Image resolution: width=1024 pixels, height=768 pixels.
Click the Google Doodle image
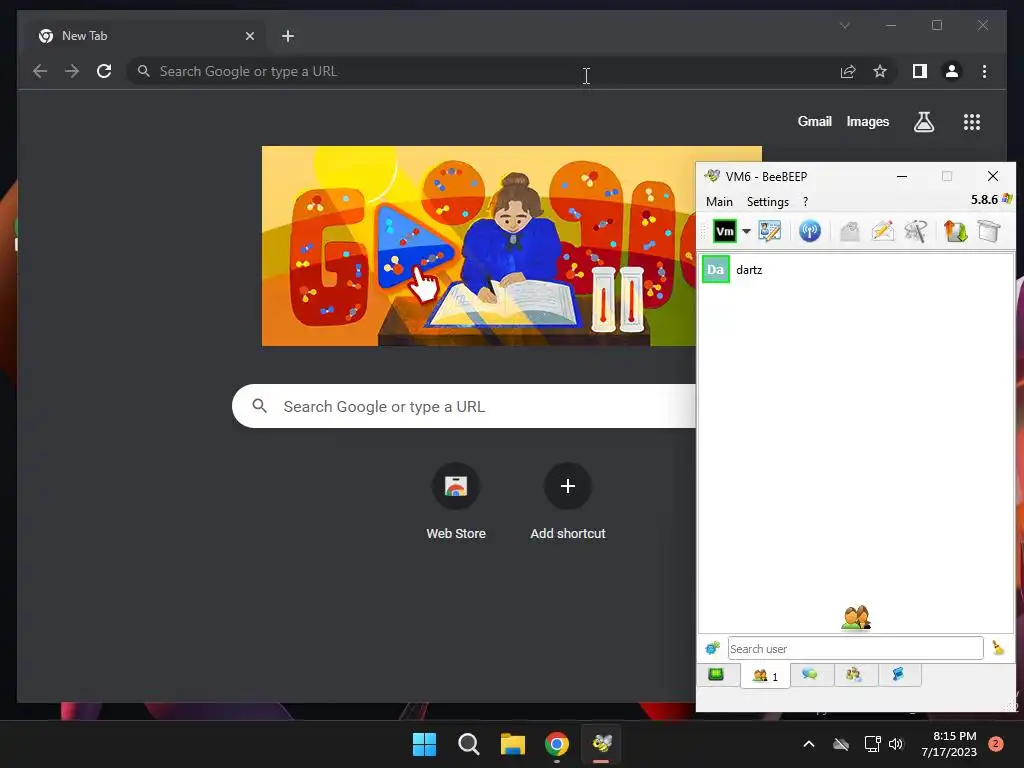click(479, 246)
